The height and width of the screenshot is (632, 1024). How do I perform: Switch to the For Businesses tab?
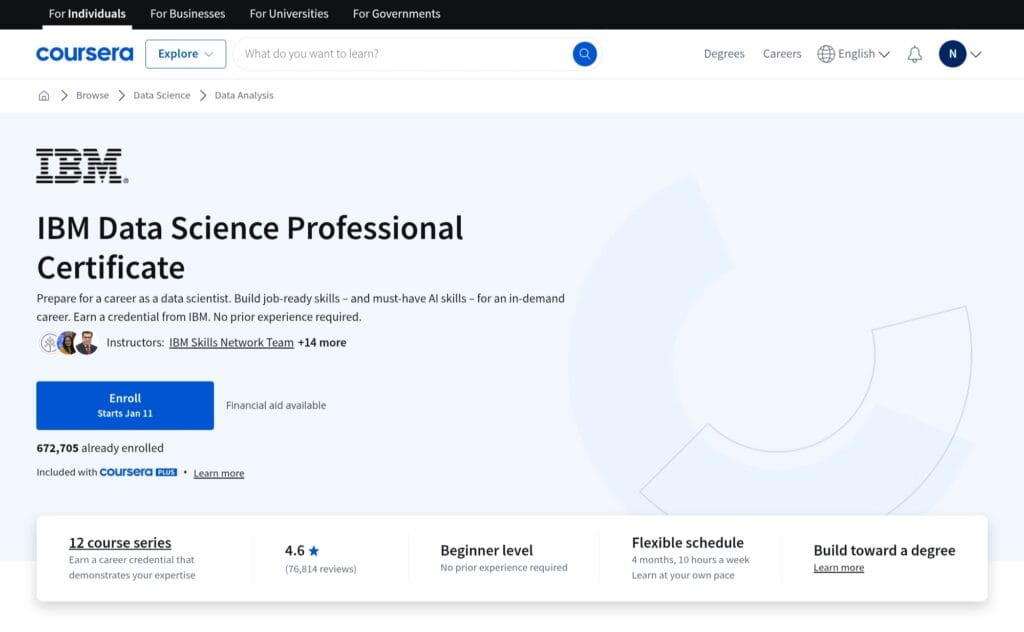pyautogui.click(x=187, y=14)
